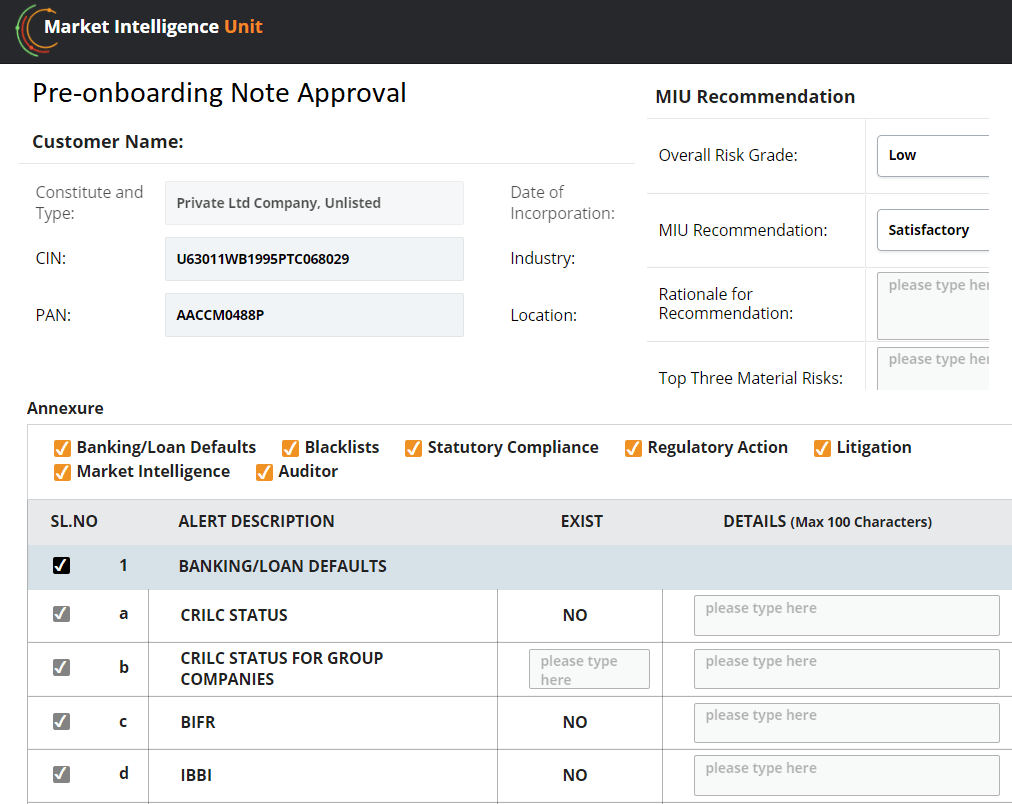This screenshot has height=804, width=1012.
Task: Uncheck the Litigation filter checkbox
Action: point(822,448)
